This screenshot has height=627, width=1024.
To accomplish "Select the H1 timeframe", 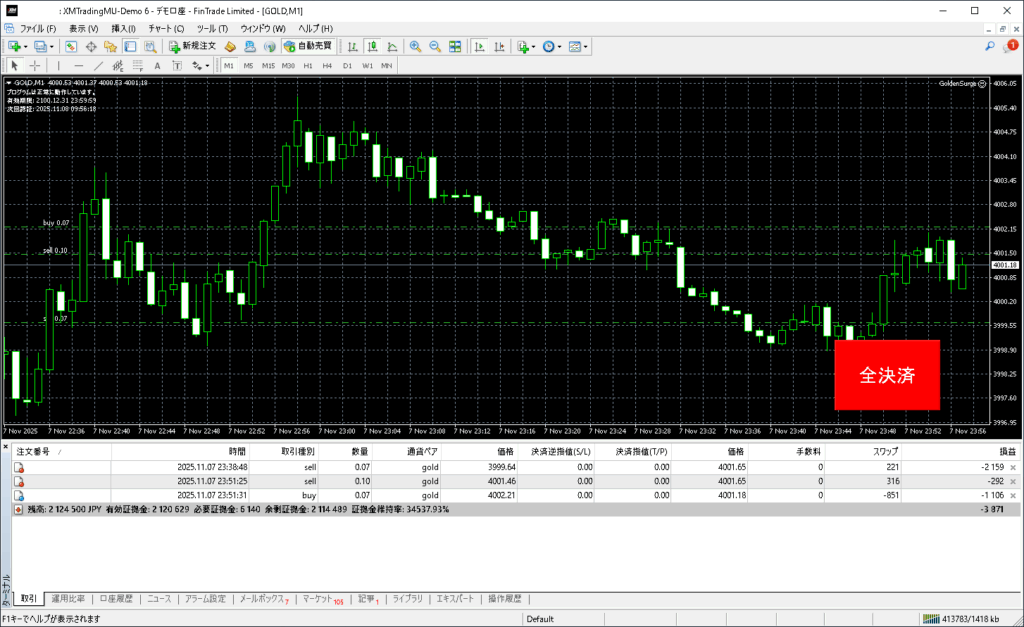I will click(x=308, y=65).
